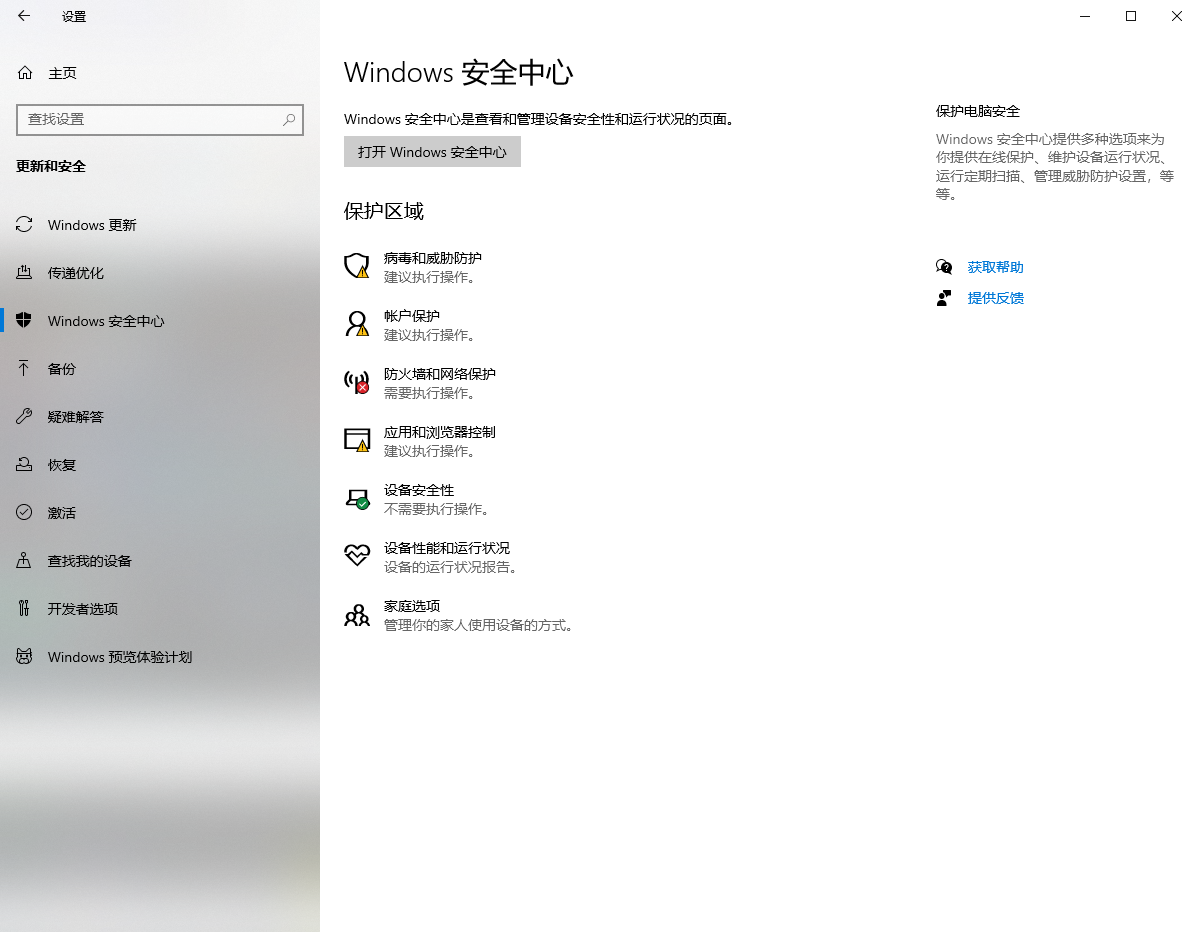Screen dimensions: 1200x932
Task: Close the 设置 window
Action: [1177, 16]
